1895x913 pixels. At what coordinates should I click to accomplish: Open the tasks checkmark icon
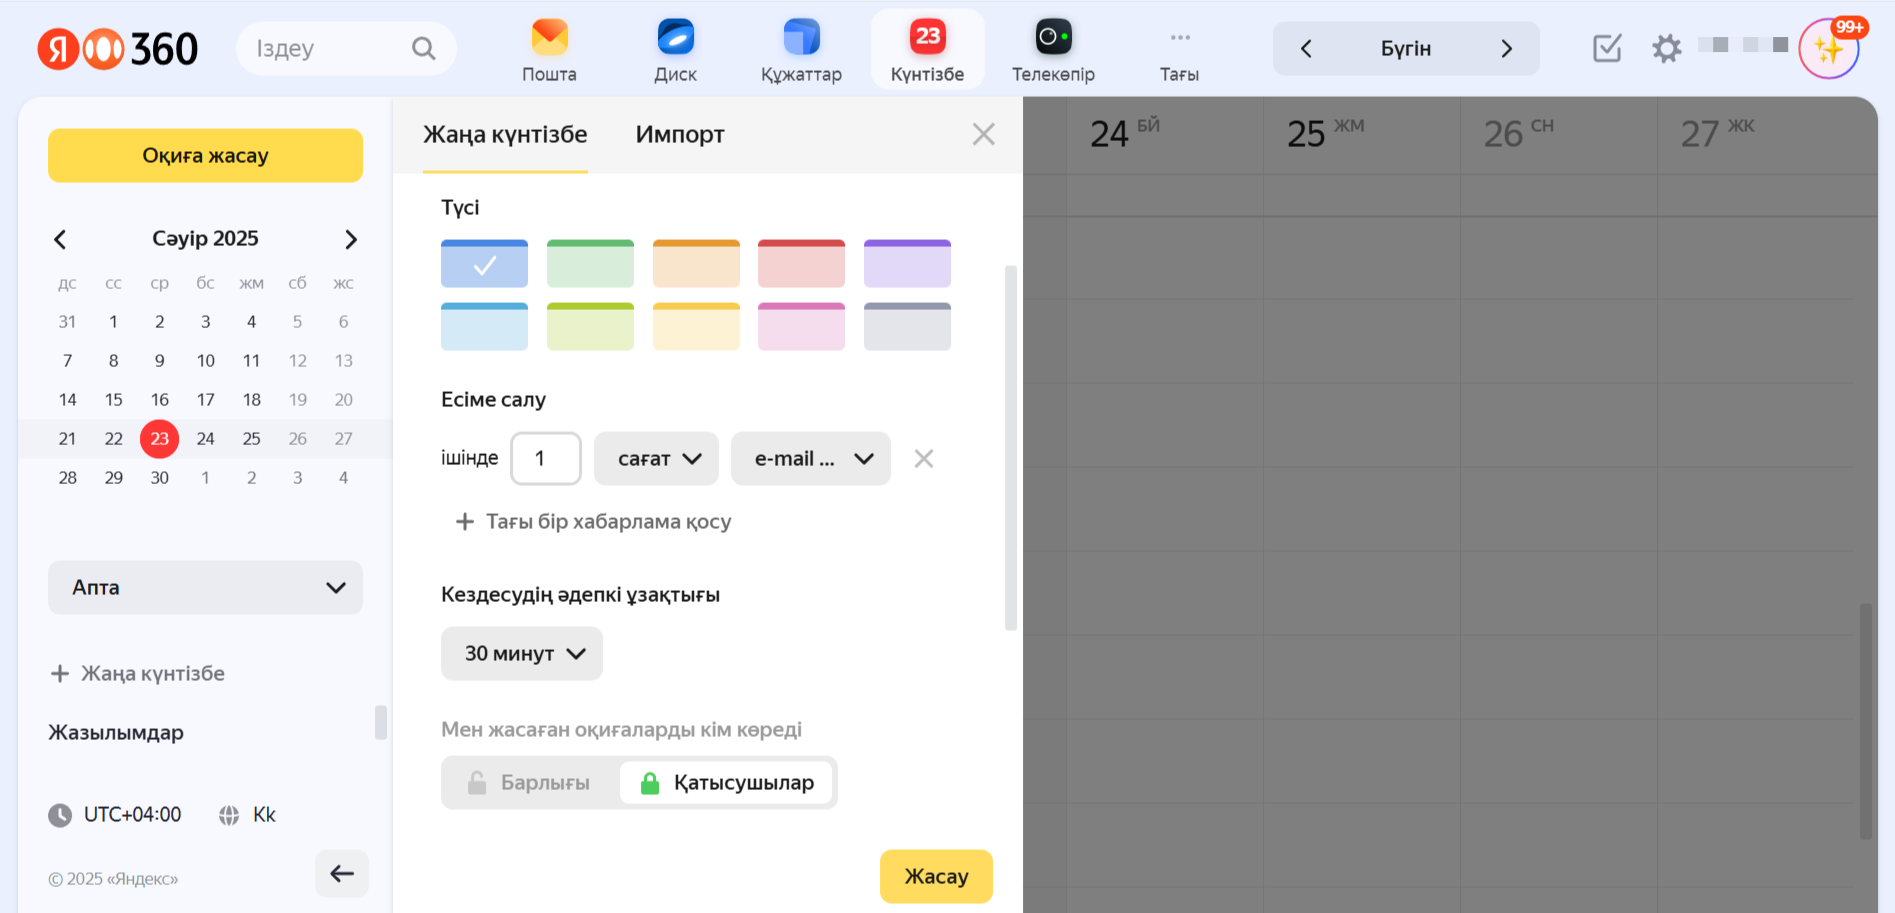1606,48
